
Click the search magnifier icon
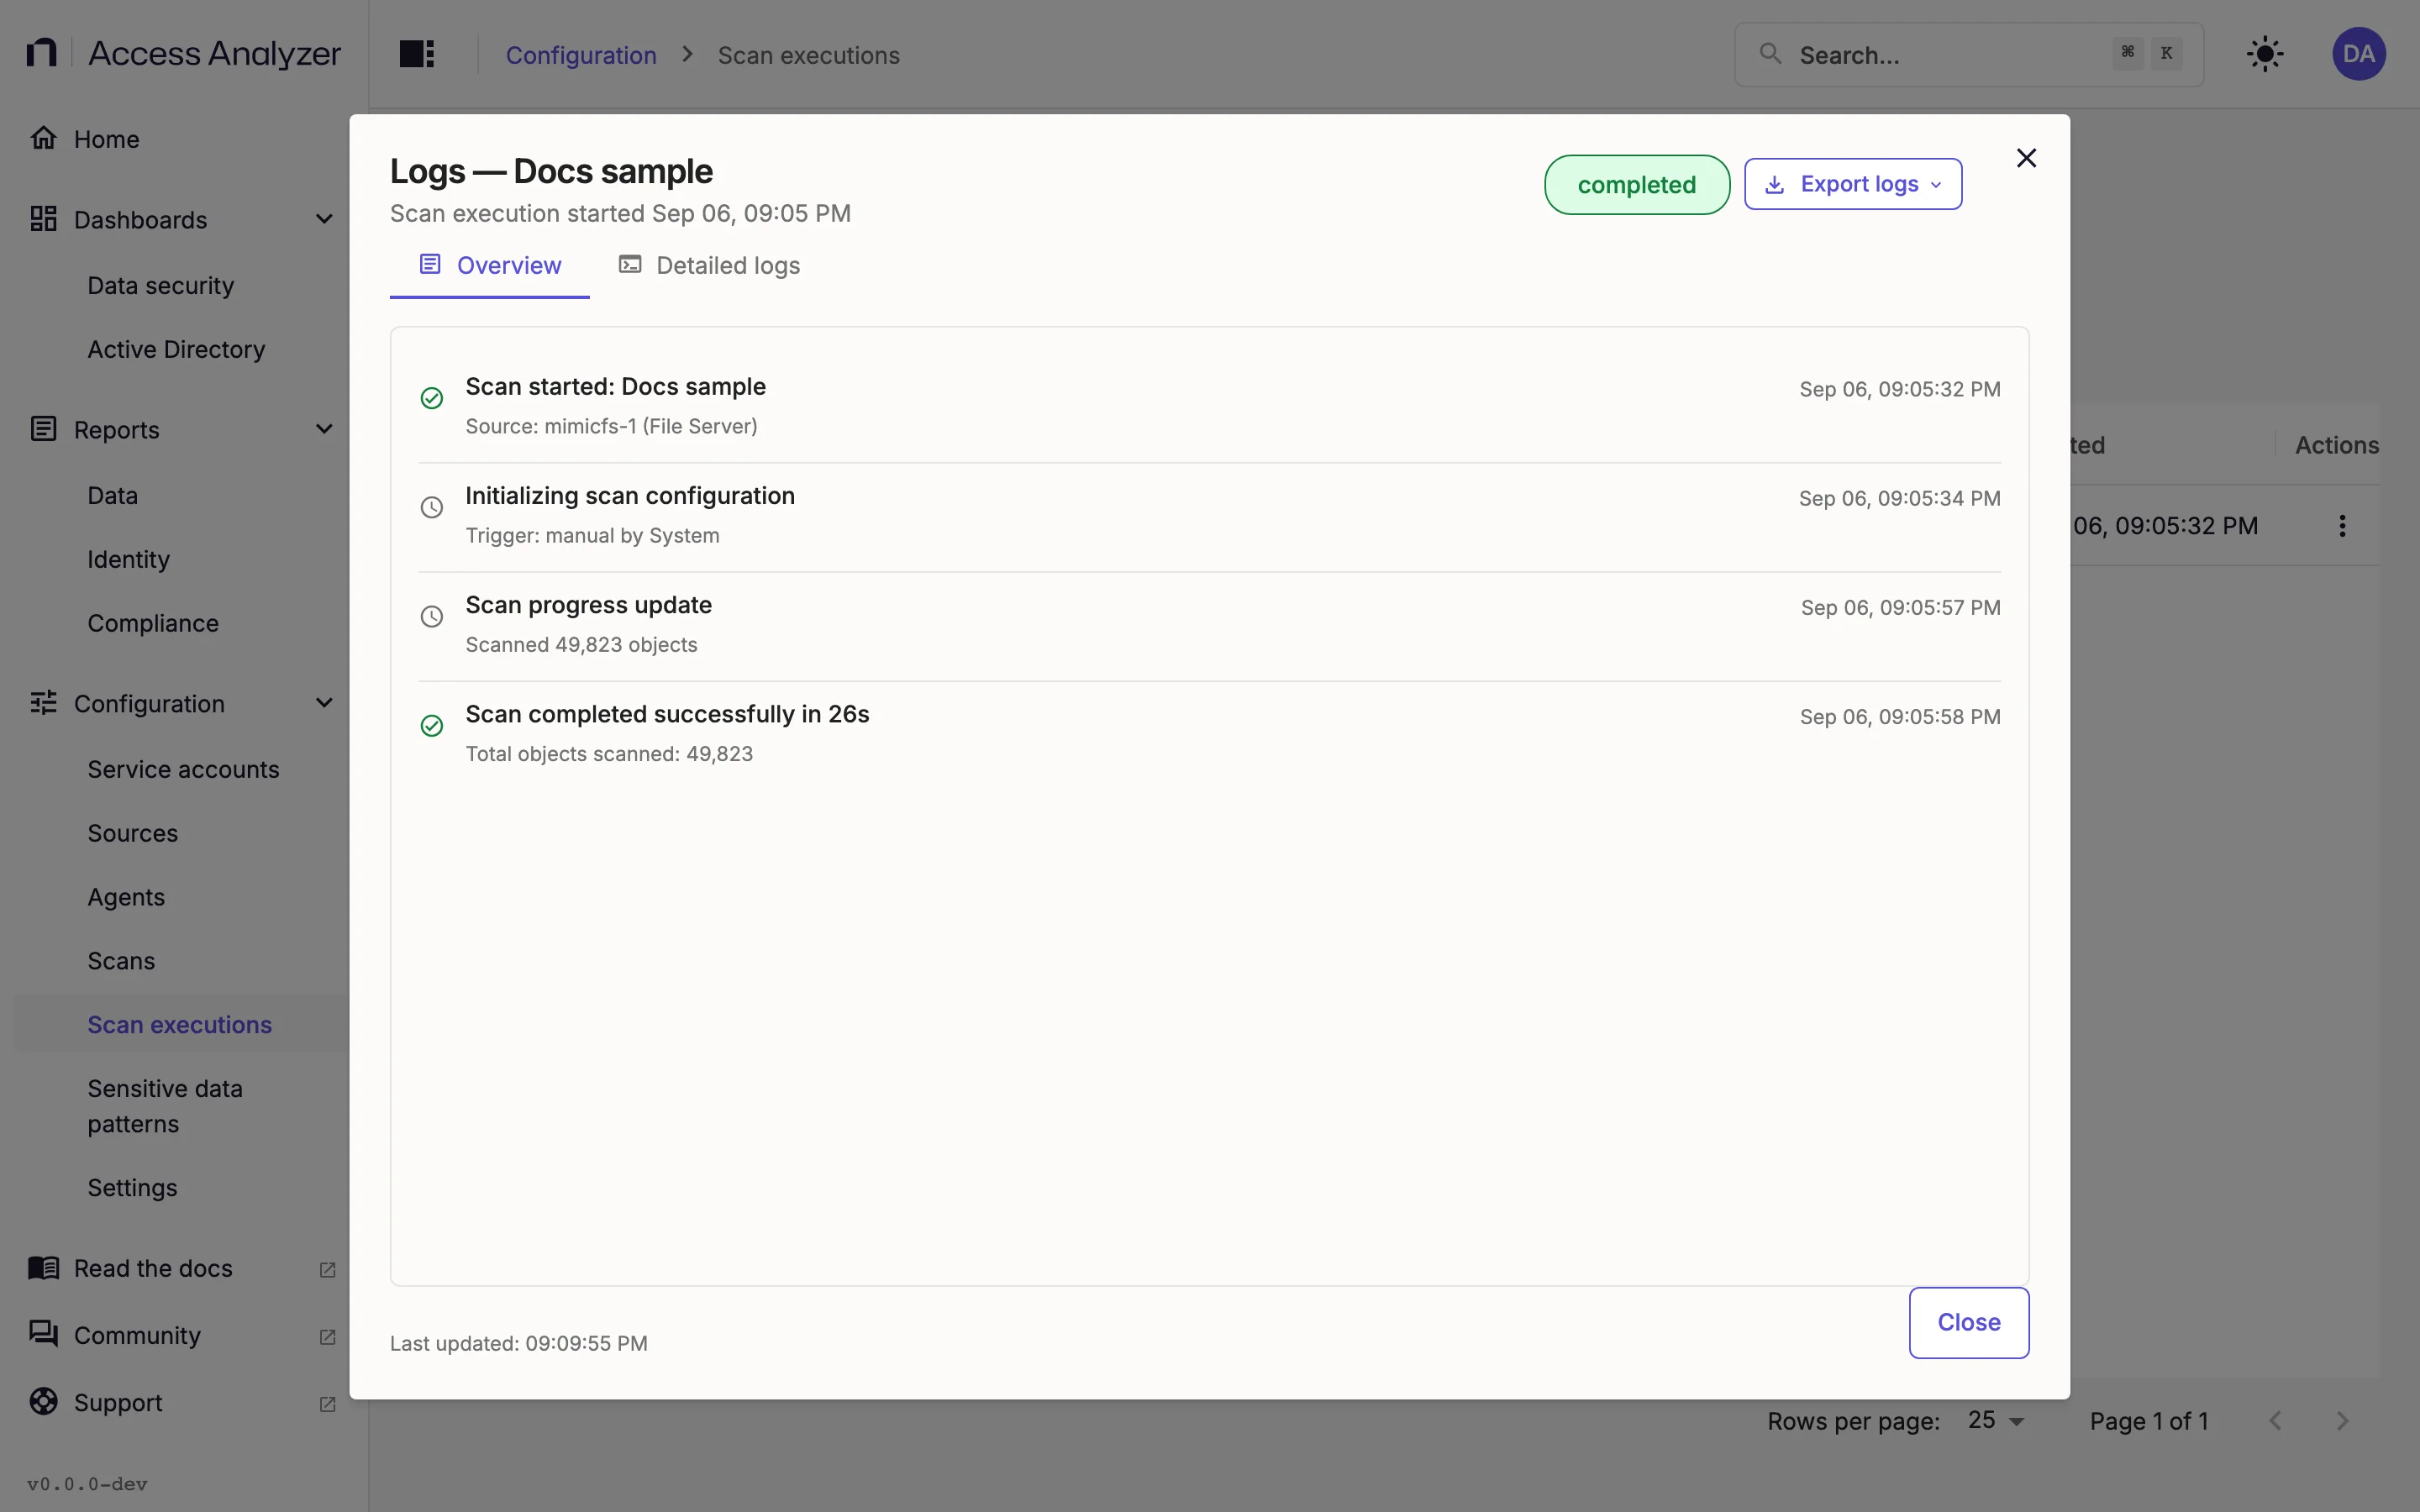1770,54
